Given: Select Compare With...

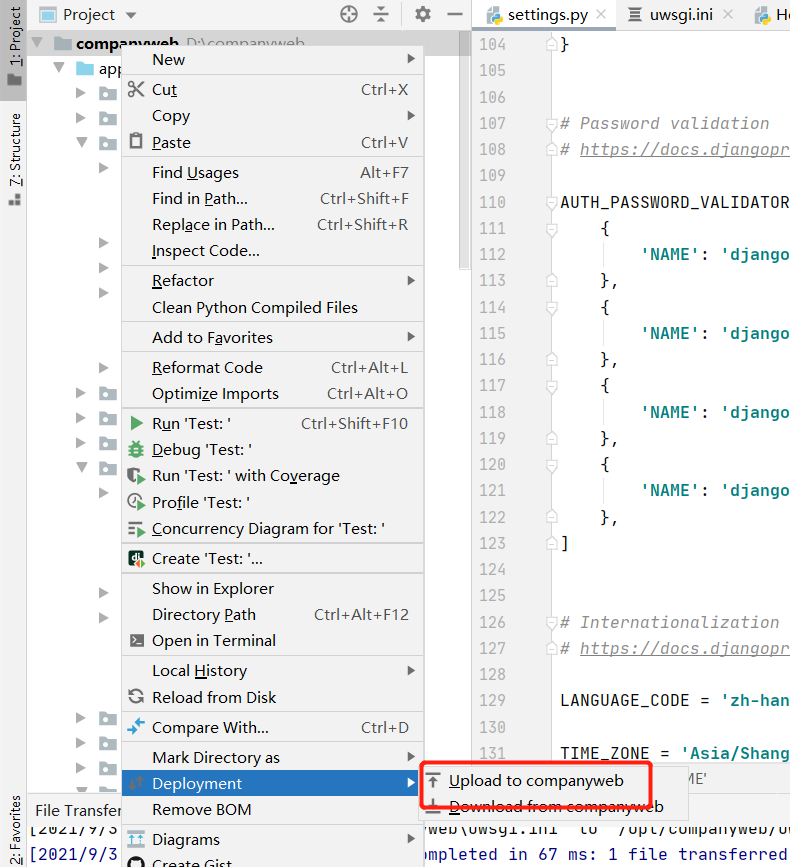Looking at the screenshot, I should click(273, 728).
